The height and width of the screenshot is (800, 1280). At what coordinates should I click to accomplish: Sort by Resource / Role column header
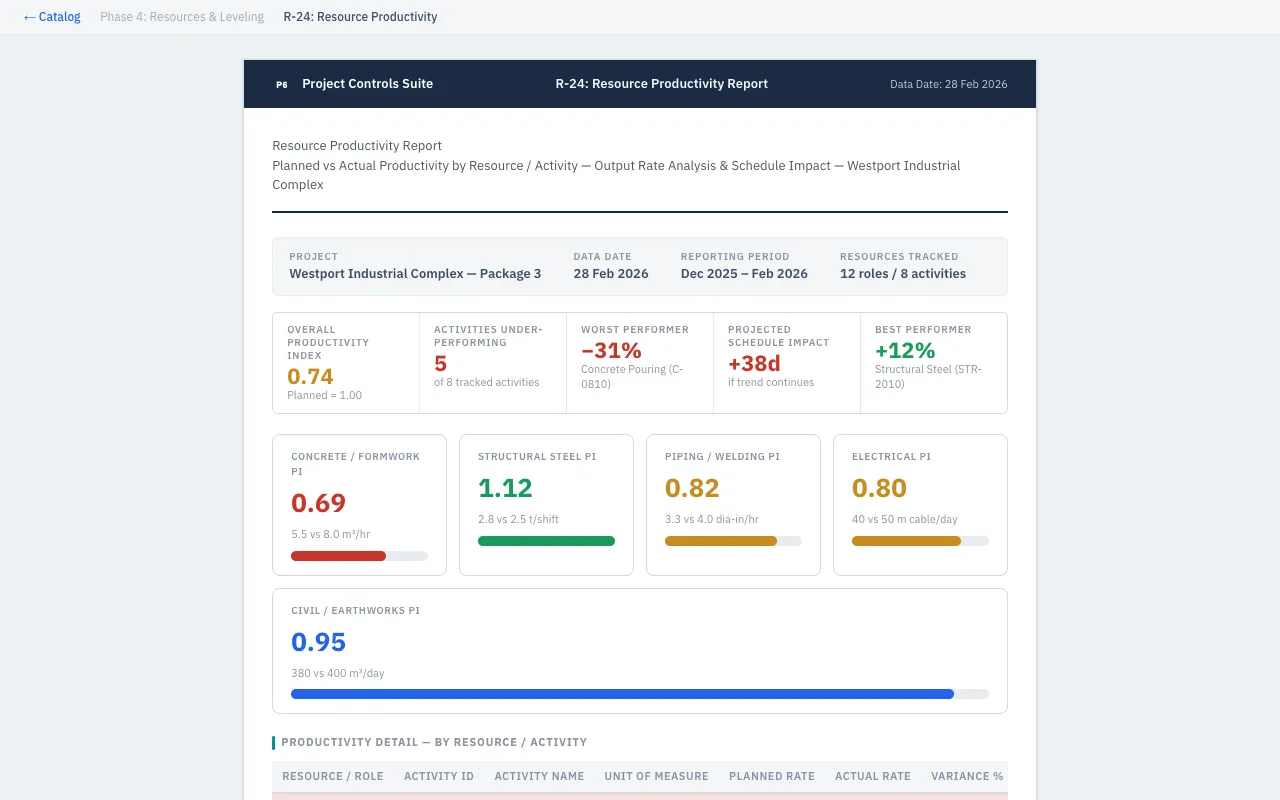(x=332, y=776)
